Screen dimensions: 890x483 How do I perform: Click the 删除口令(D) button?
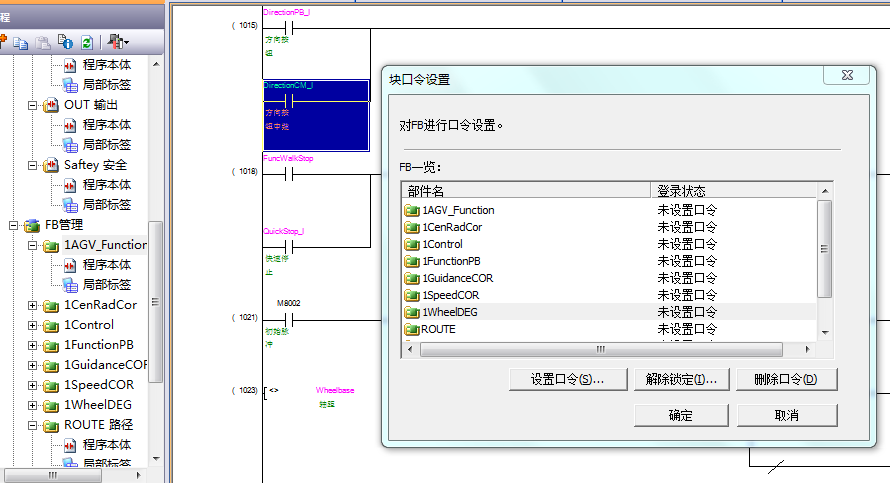click(785, 380)
